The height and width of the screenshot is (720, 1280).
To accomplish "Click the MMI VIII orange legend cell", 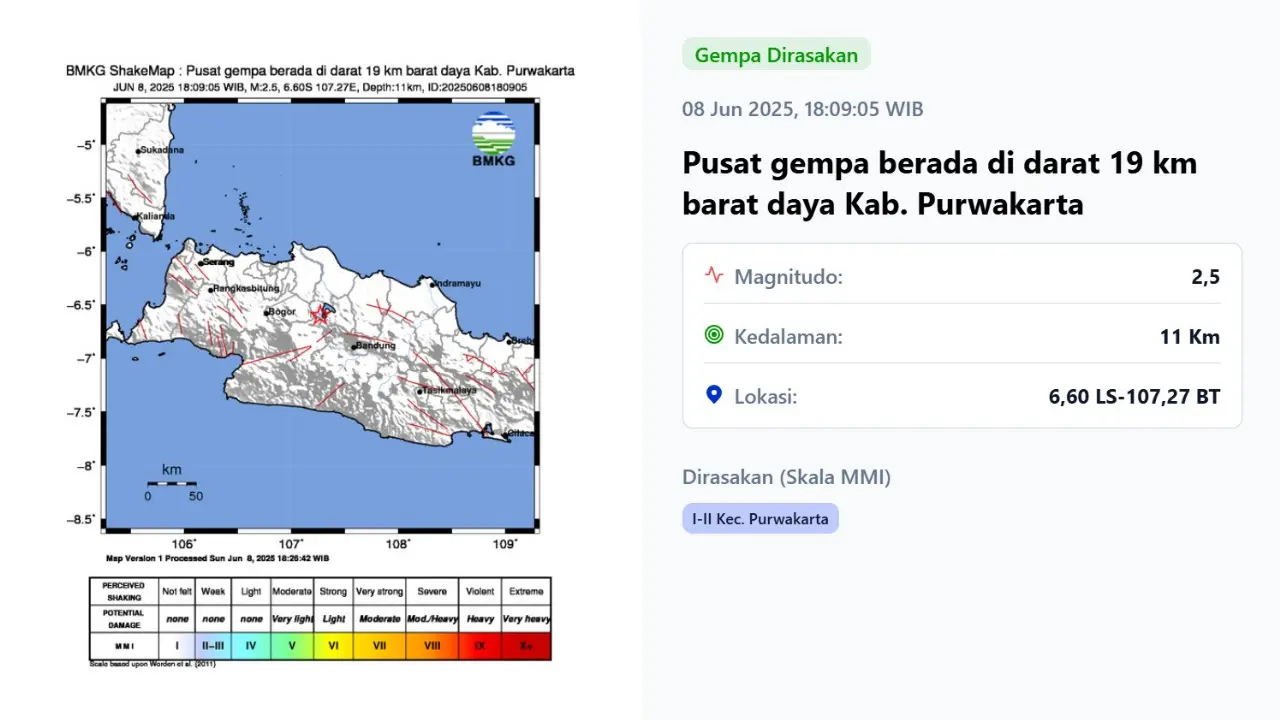I will [x=432, y=646].
